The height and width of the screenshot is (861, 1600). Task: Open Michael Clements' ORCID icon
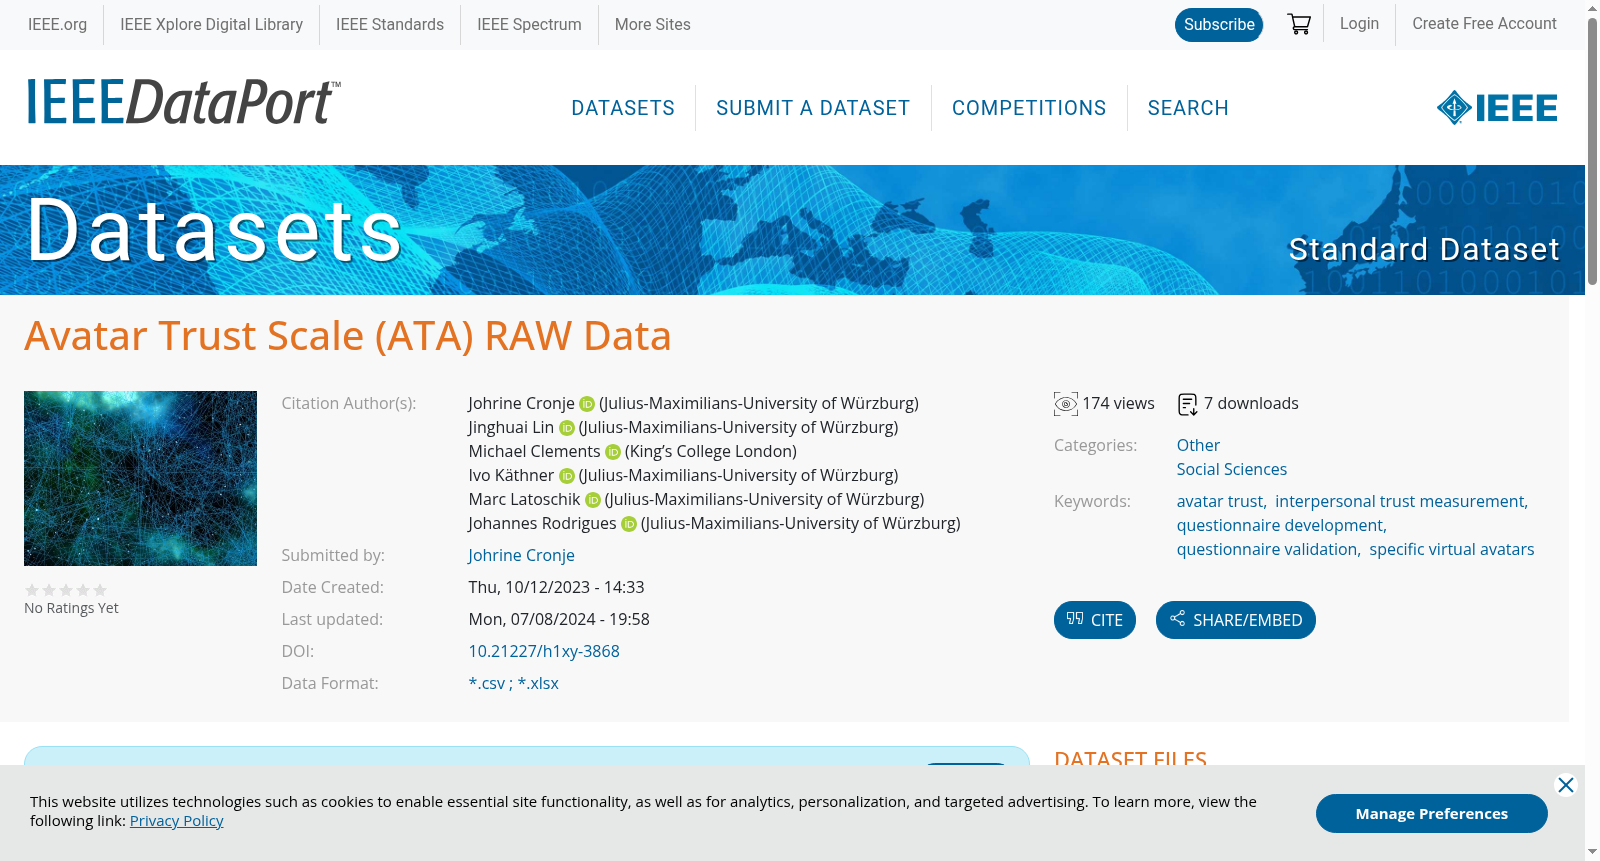pos(613,452)
